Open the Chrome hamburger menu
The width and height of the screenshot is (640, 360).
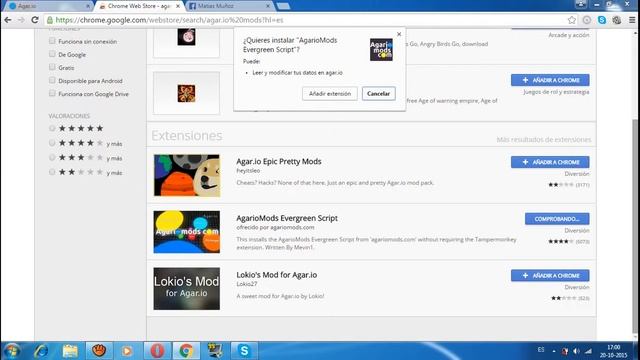pyautogui.click(x=632, y=20)
